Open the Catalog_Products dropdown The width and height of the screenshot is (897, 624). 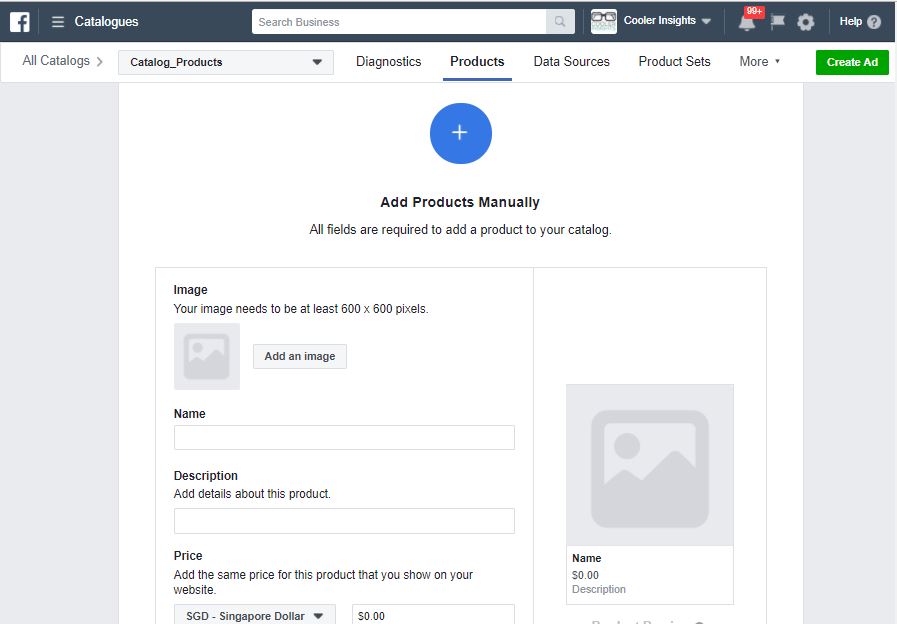click(226, 62)
